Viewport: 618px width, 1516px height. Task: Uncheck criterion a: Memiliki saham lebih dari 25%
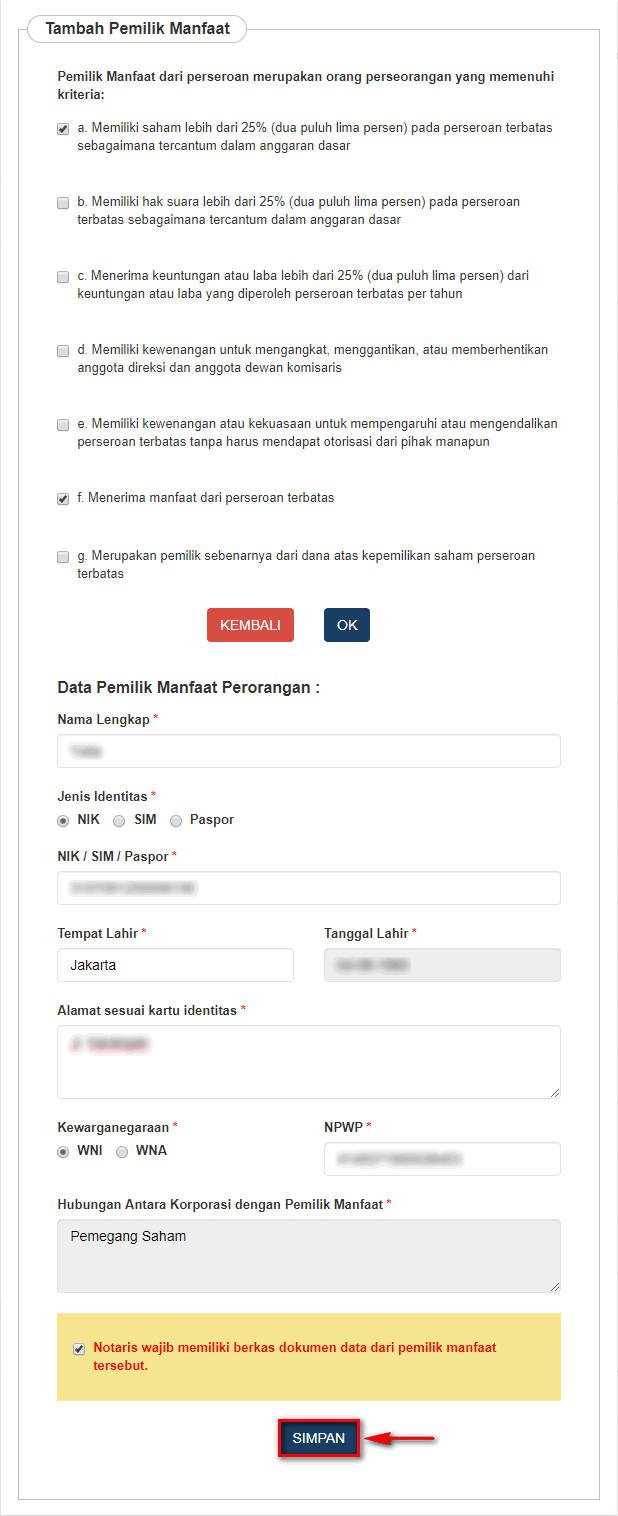(63, 129)
